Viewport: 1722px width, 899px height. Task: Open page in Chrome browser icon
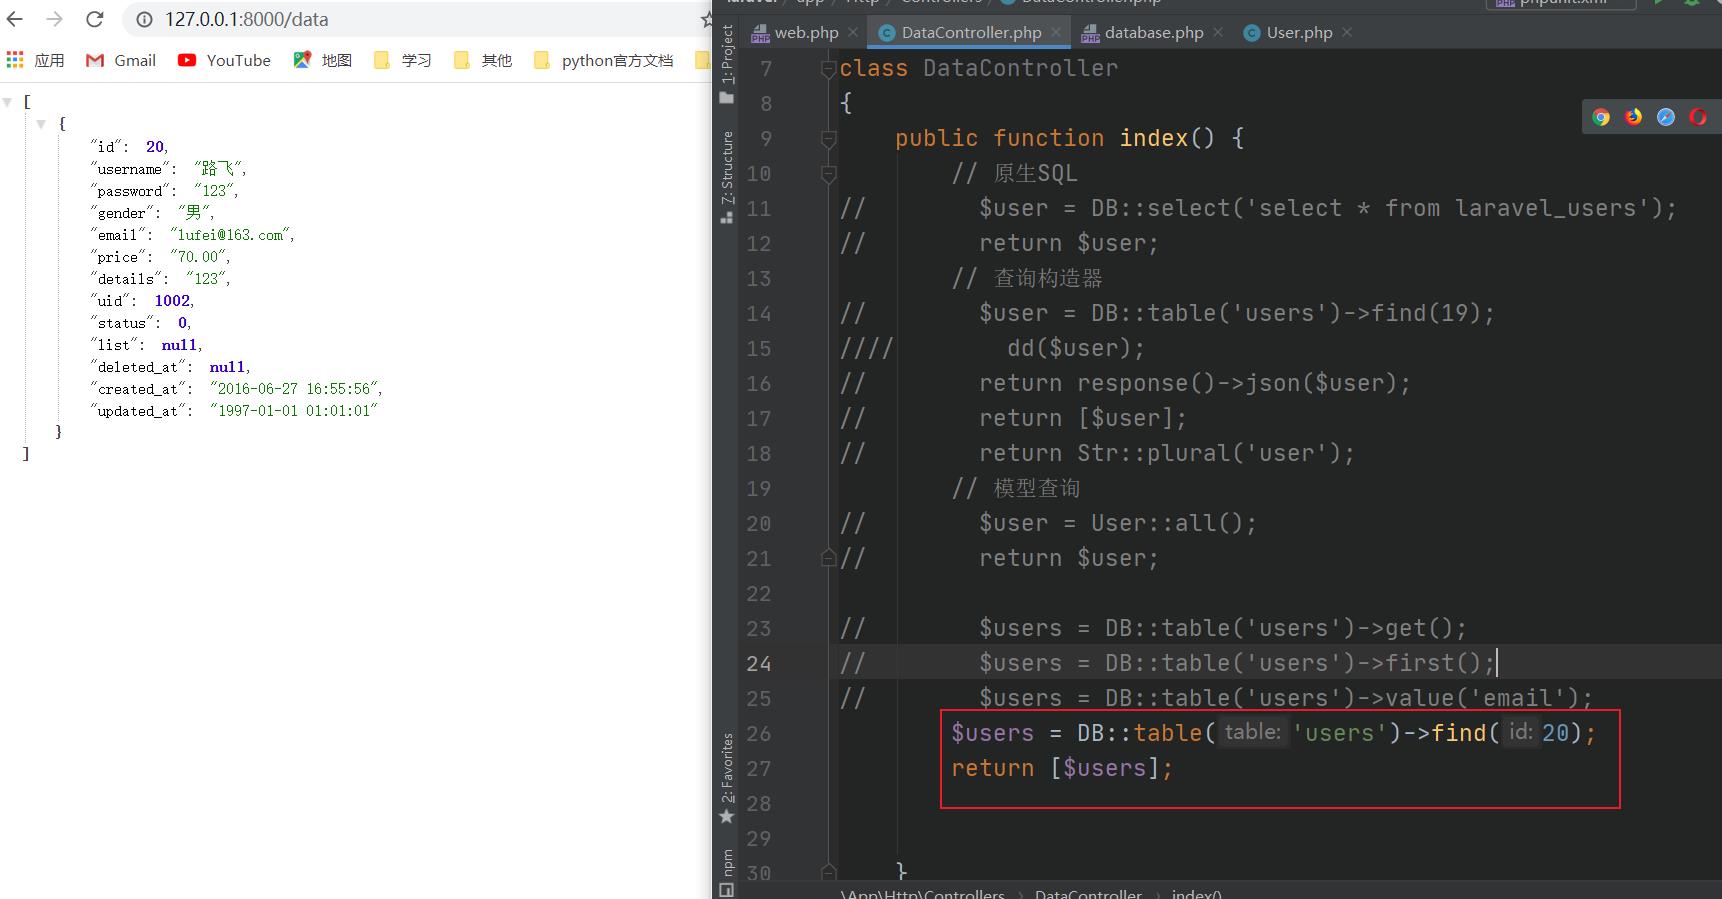[1601, 117]
